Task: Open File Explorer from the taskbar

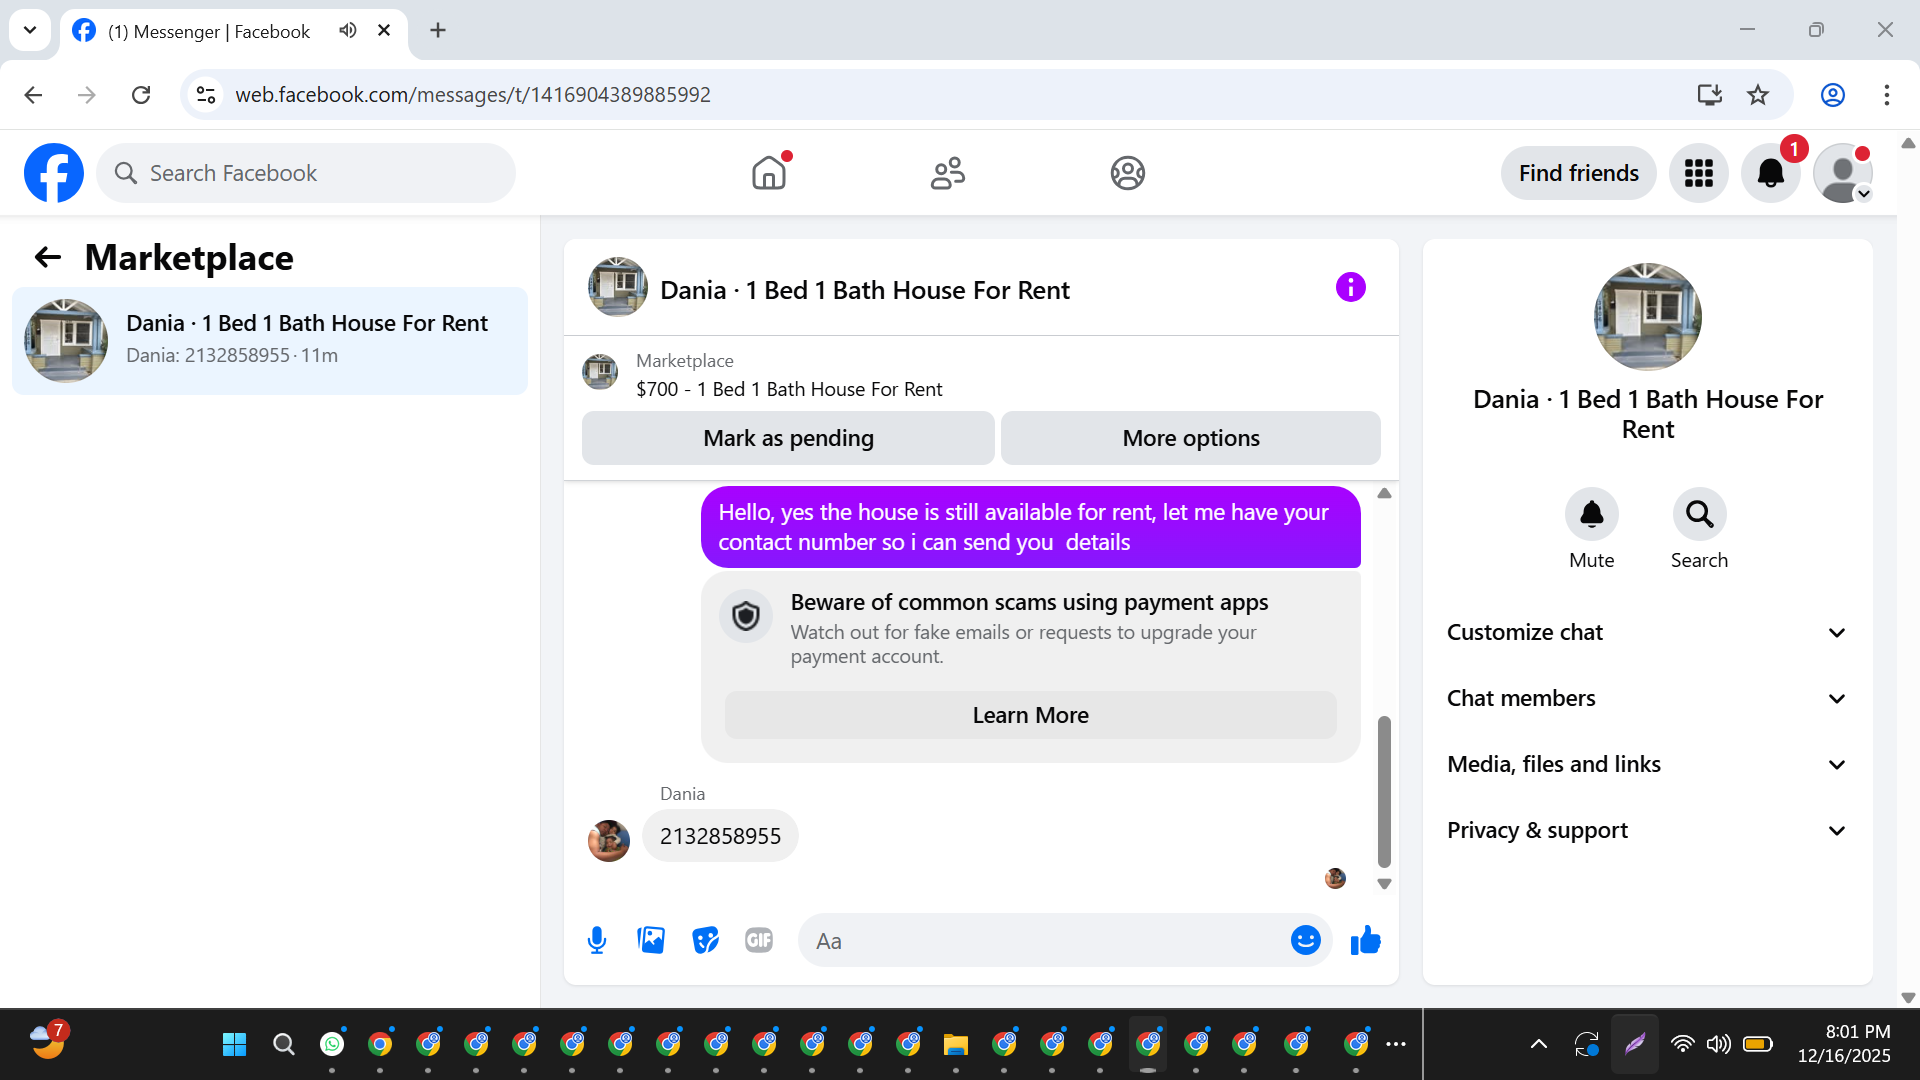Action: (955, 1045)
